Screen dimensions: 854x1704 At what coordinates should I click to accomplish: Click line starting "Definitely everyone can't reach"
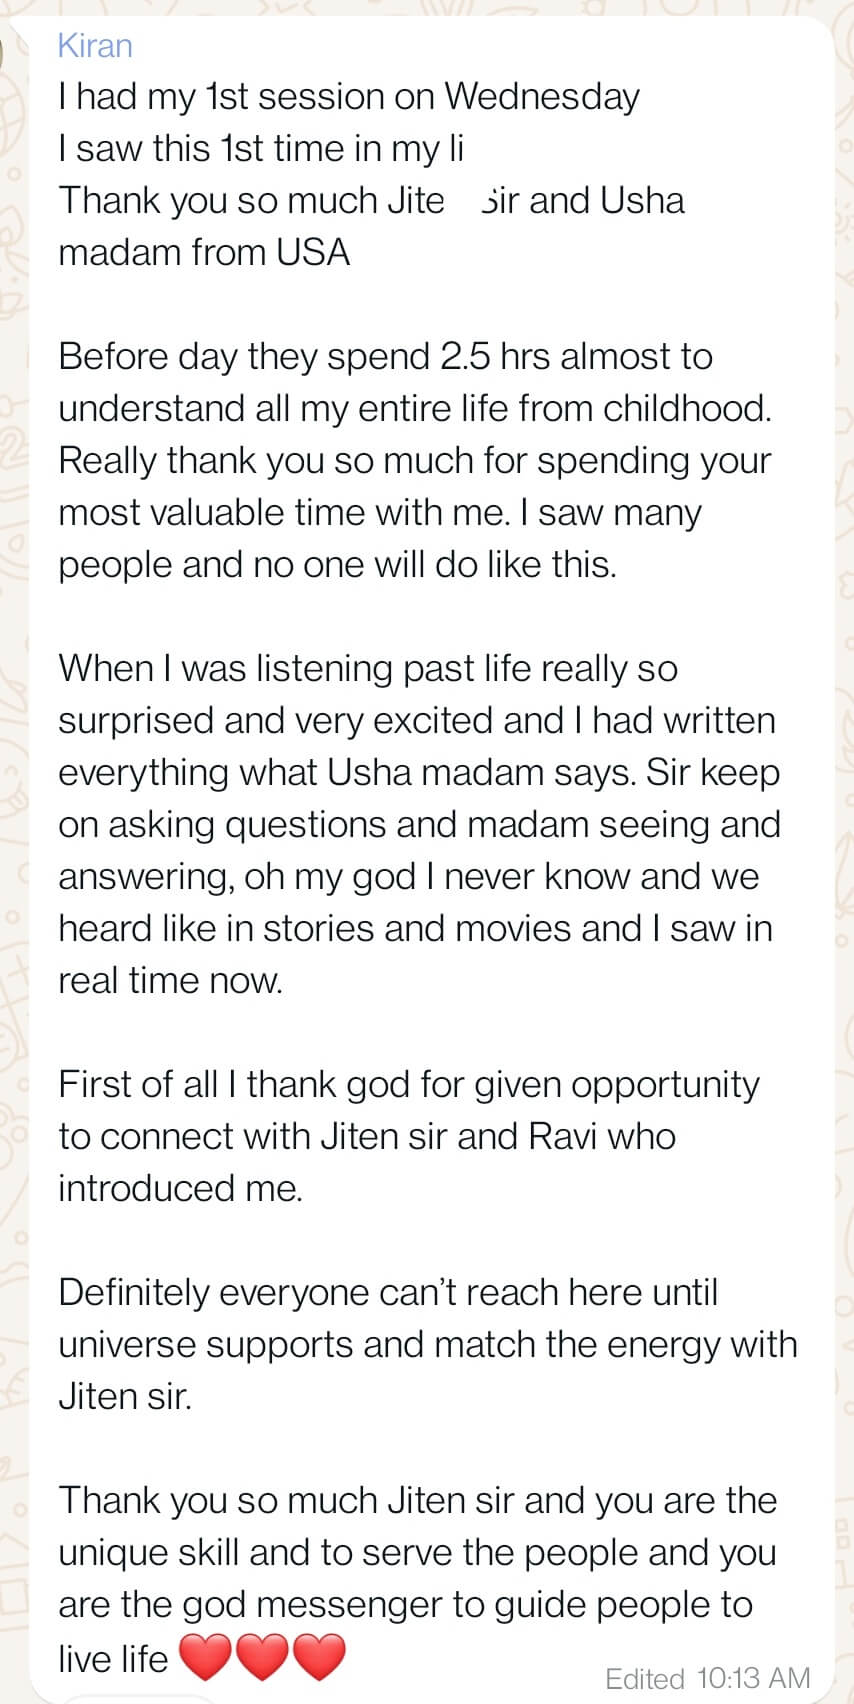pyautogui.click(x=387, y=1293)
